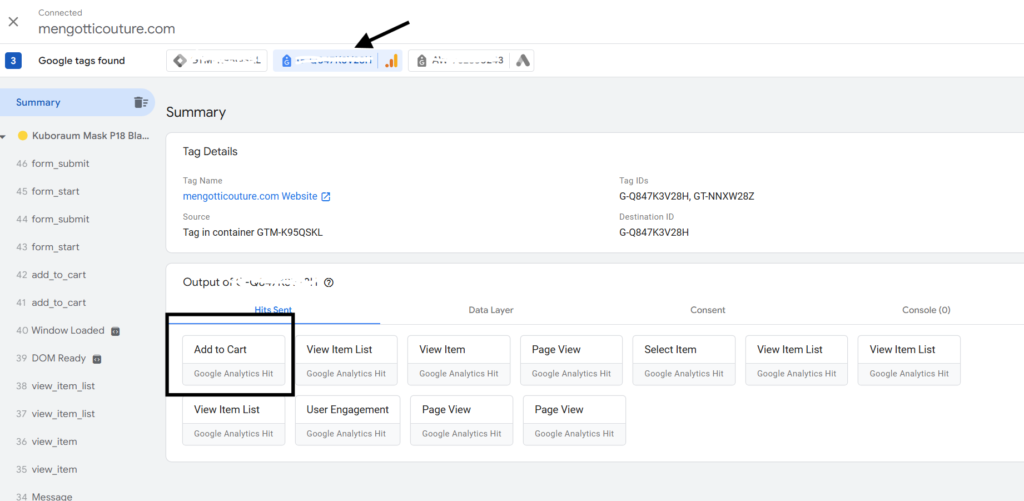
Task: Click the code icon beside DOM Ready
Action: (x=97, y=359)
